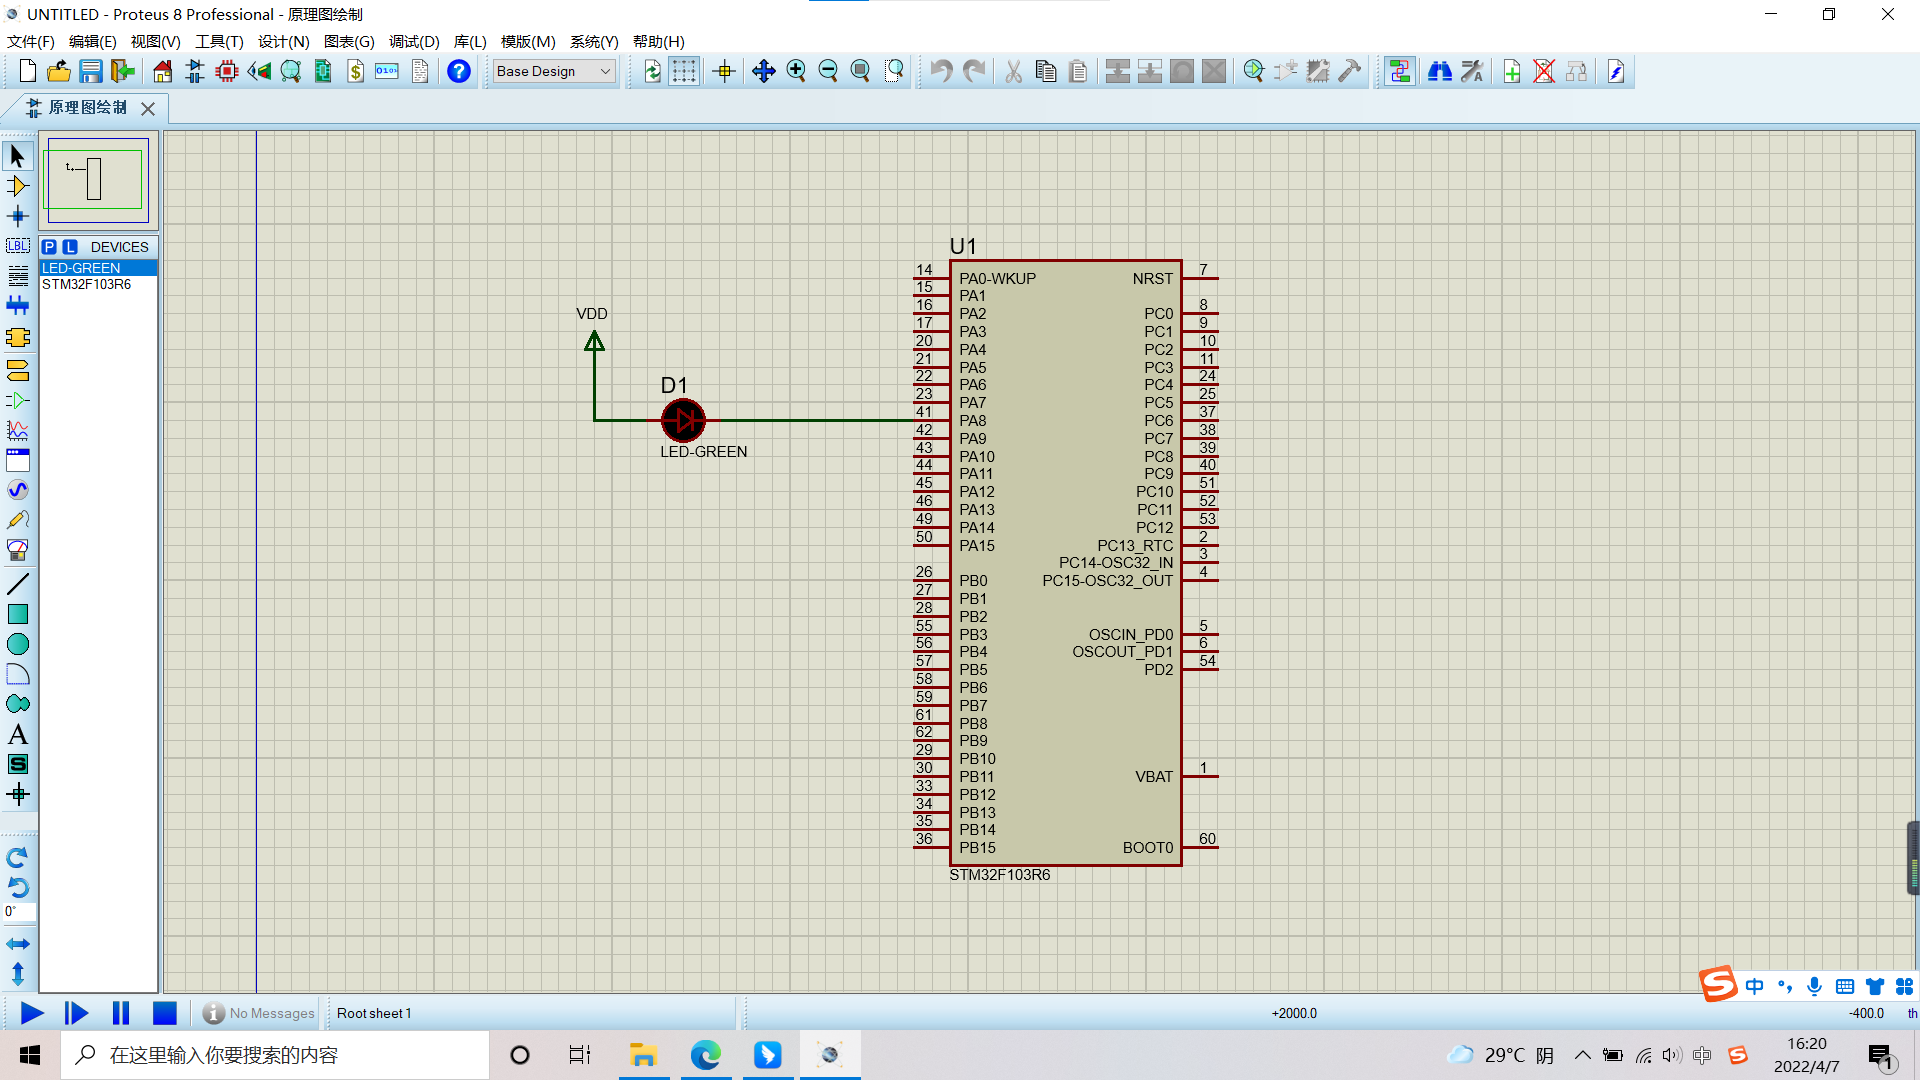Open the 设计(N) menu
Image resolution: width=1920 pixels, height=1080 pixels.
coord(284,41)
